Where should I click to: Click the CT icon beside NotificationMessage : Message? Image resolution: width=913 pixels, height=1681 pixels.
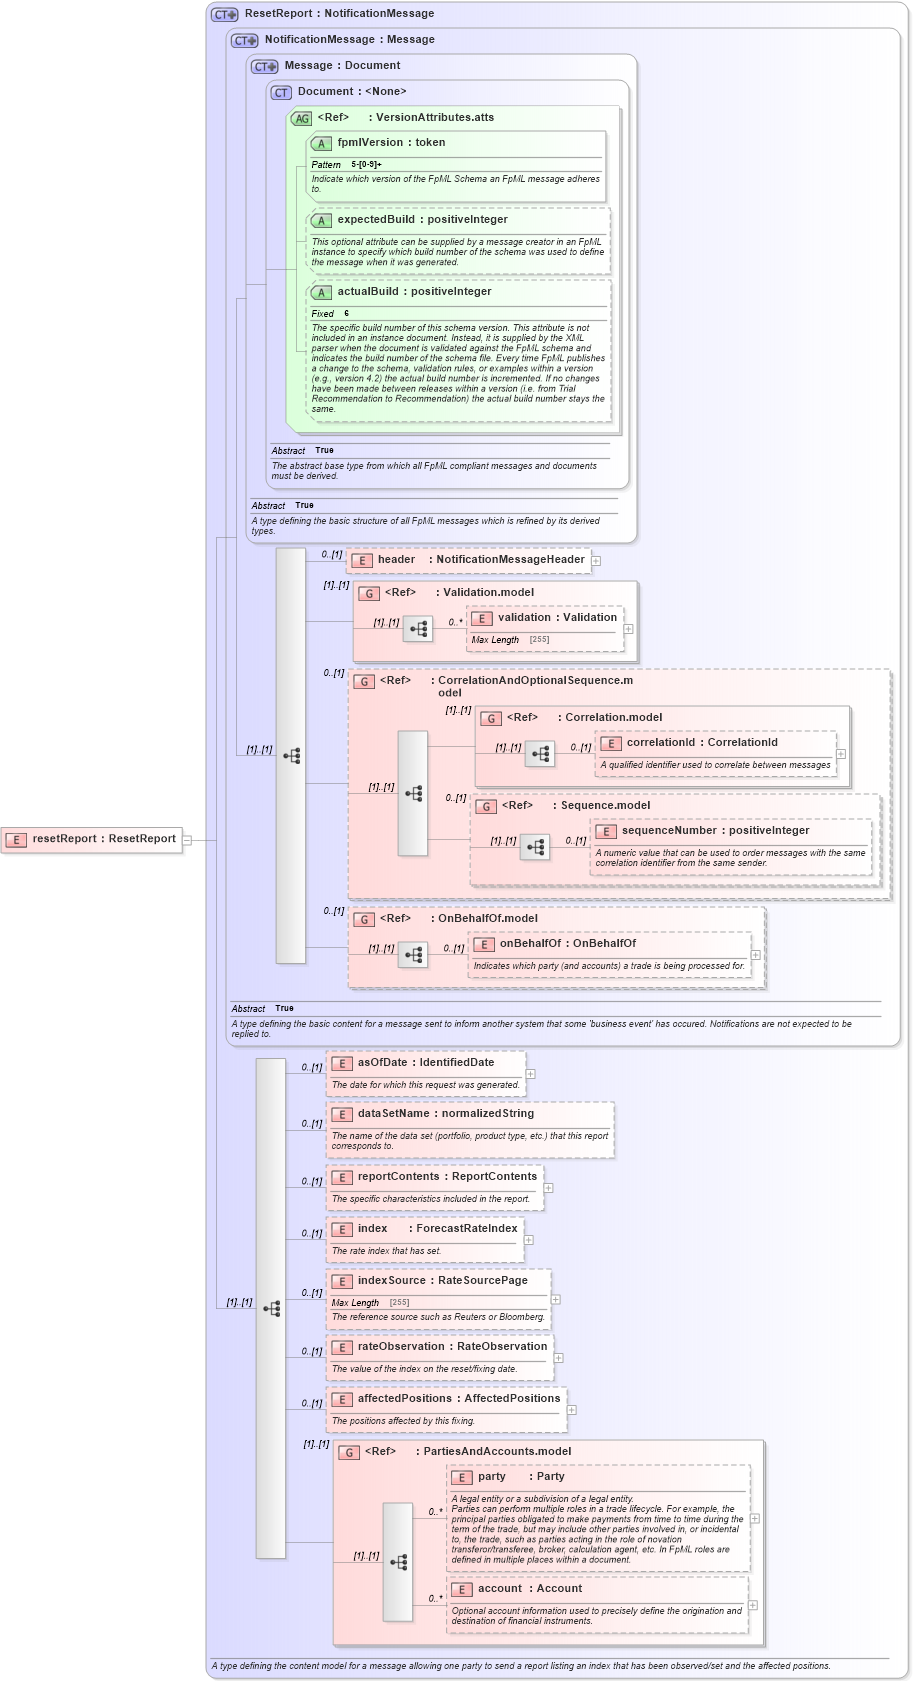tap(245, 40)
